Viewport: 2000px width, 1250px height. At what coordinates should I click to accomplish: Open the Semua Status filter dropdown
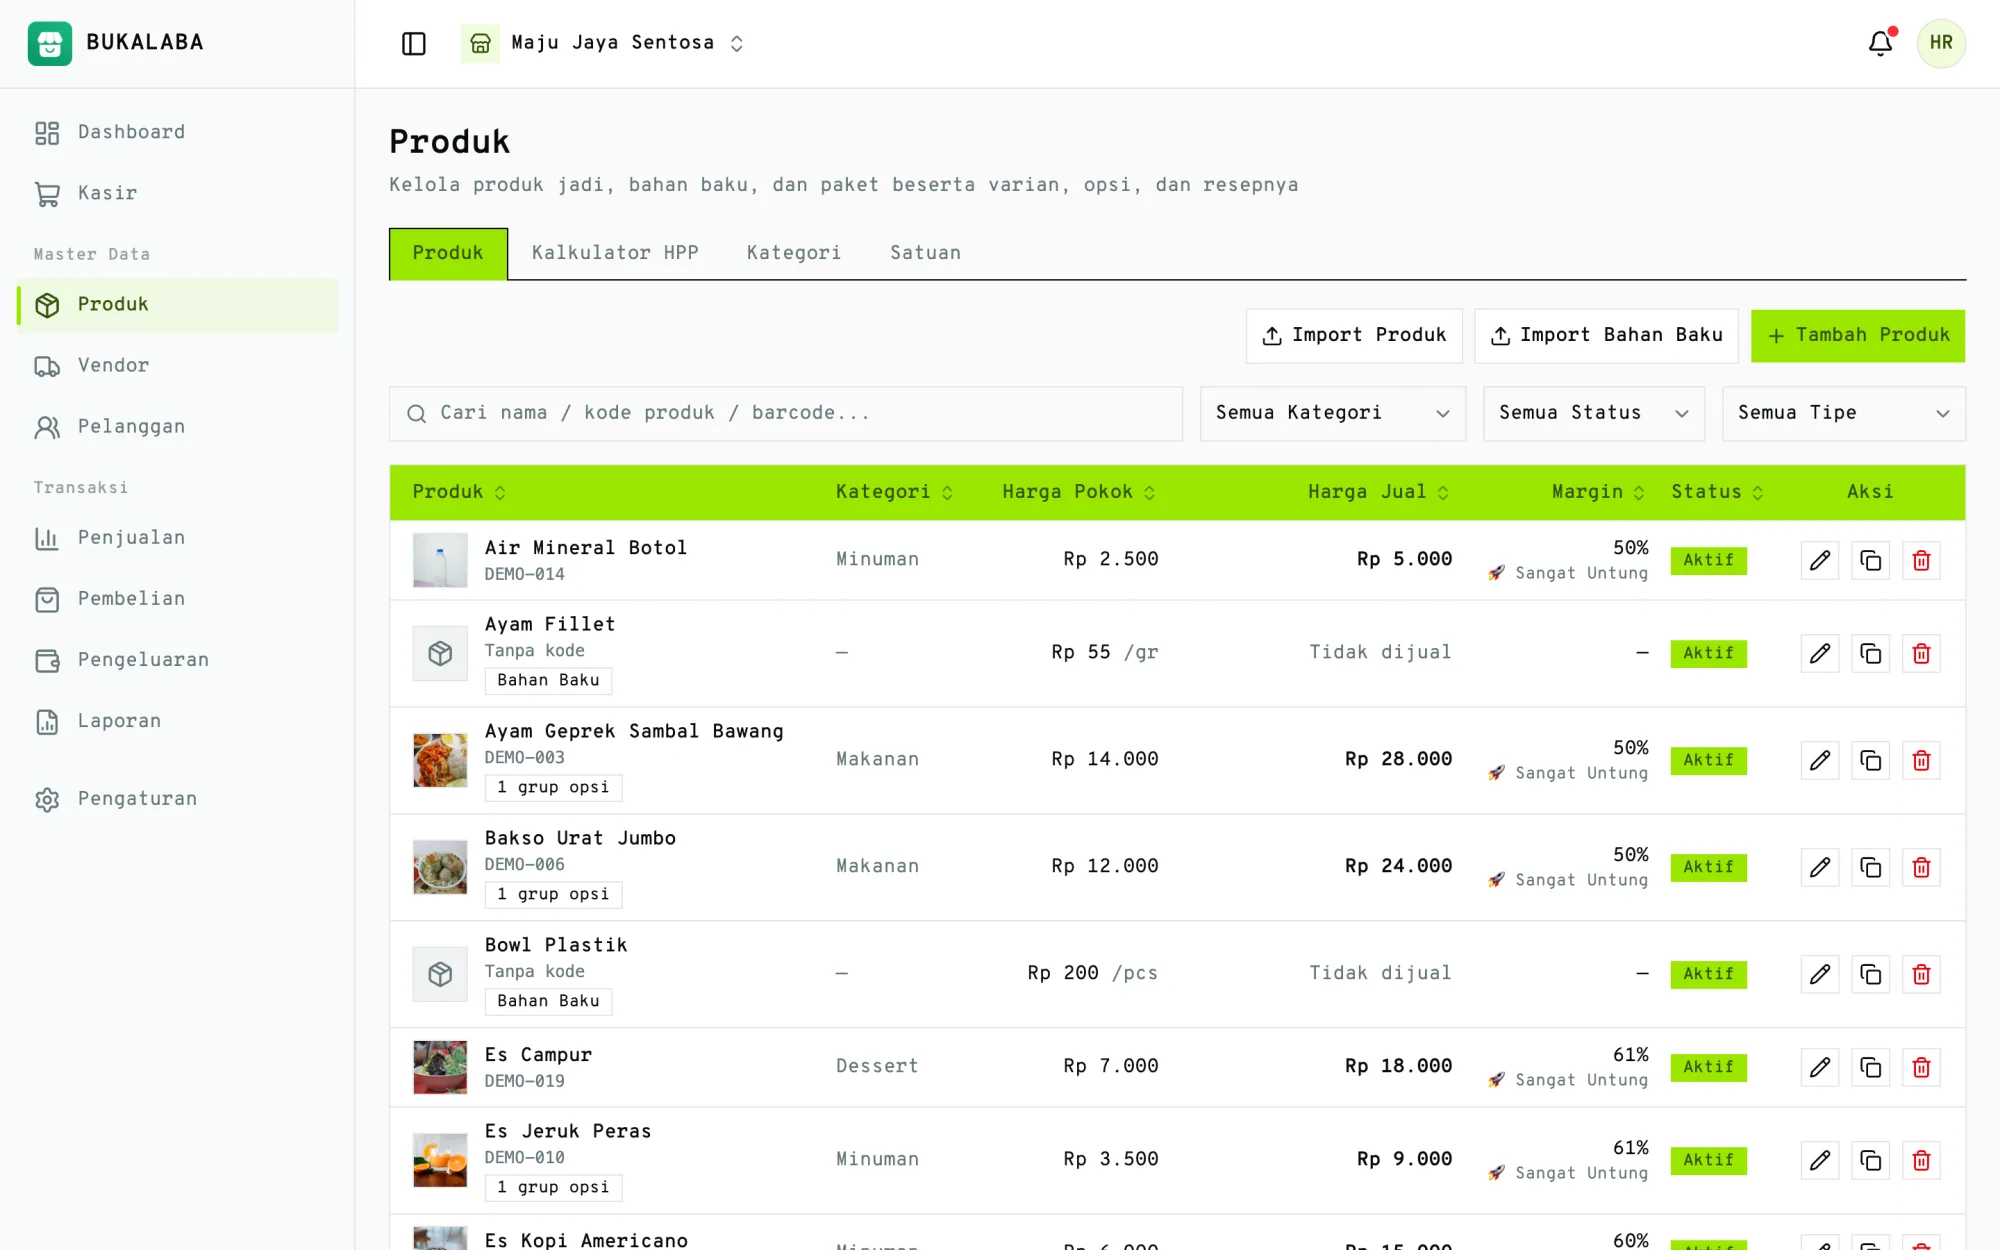[1594, 413]
